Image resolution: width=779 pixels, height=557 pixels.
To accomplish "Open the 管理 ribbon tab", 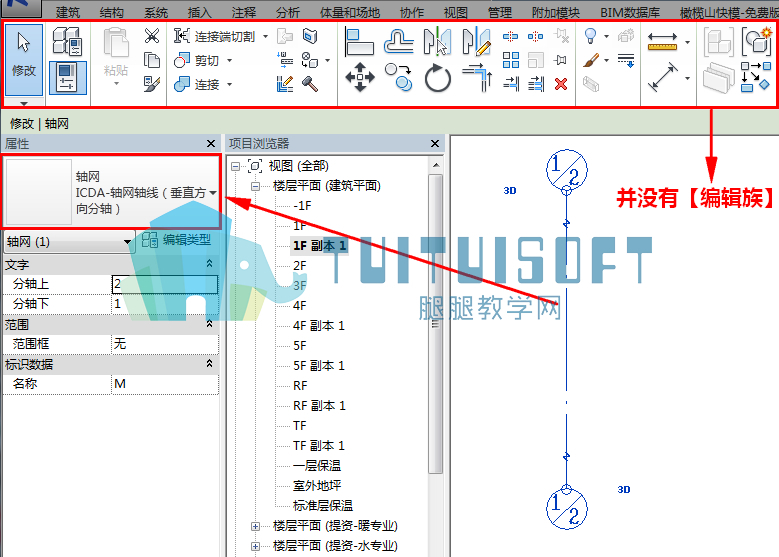I will 499,12.
